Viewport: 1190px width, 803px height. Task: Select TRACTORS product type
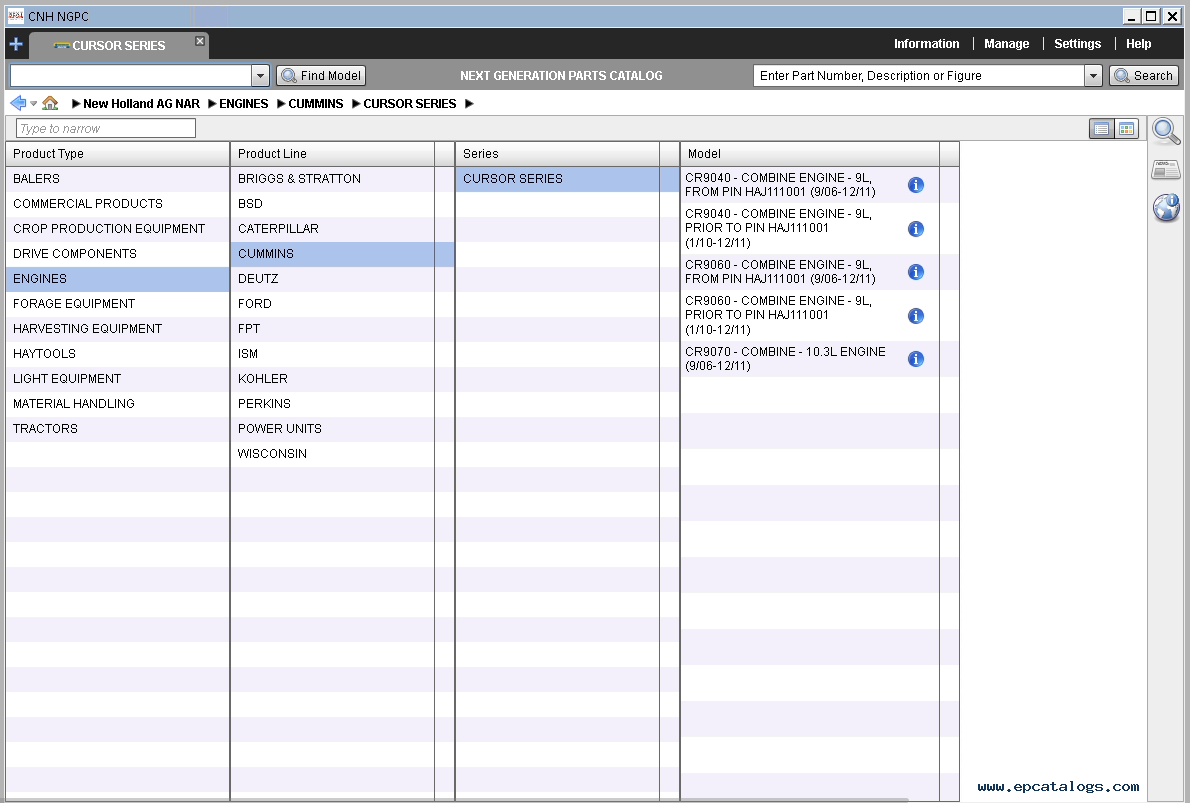[x=45, y=429]
